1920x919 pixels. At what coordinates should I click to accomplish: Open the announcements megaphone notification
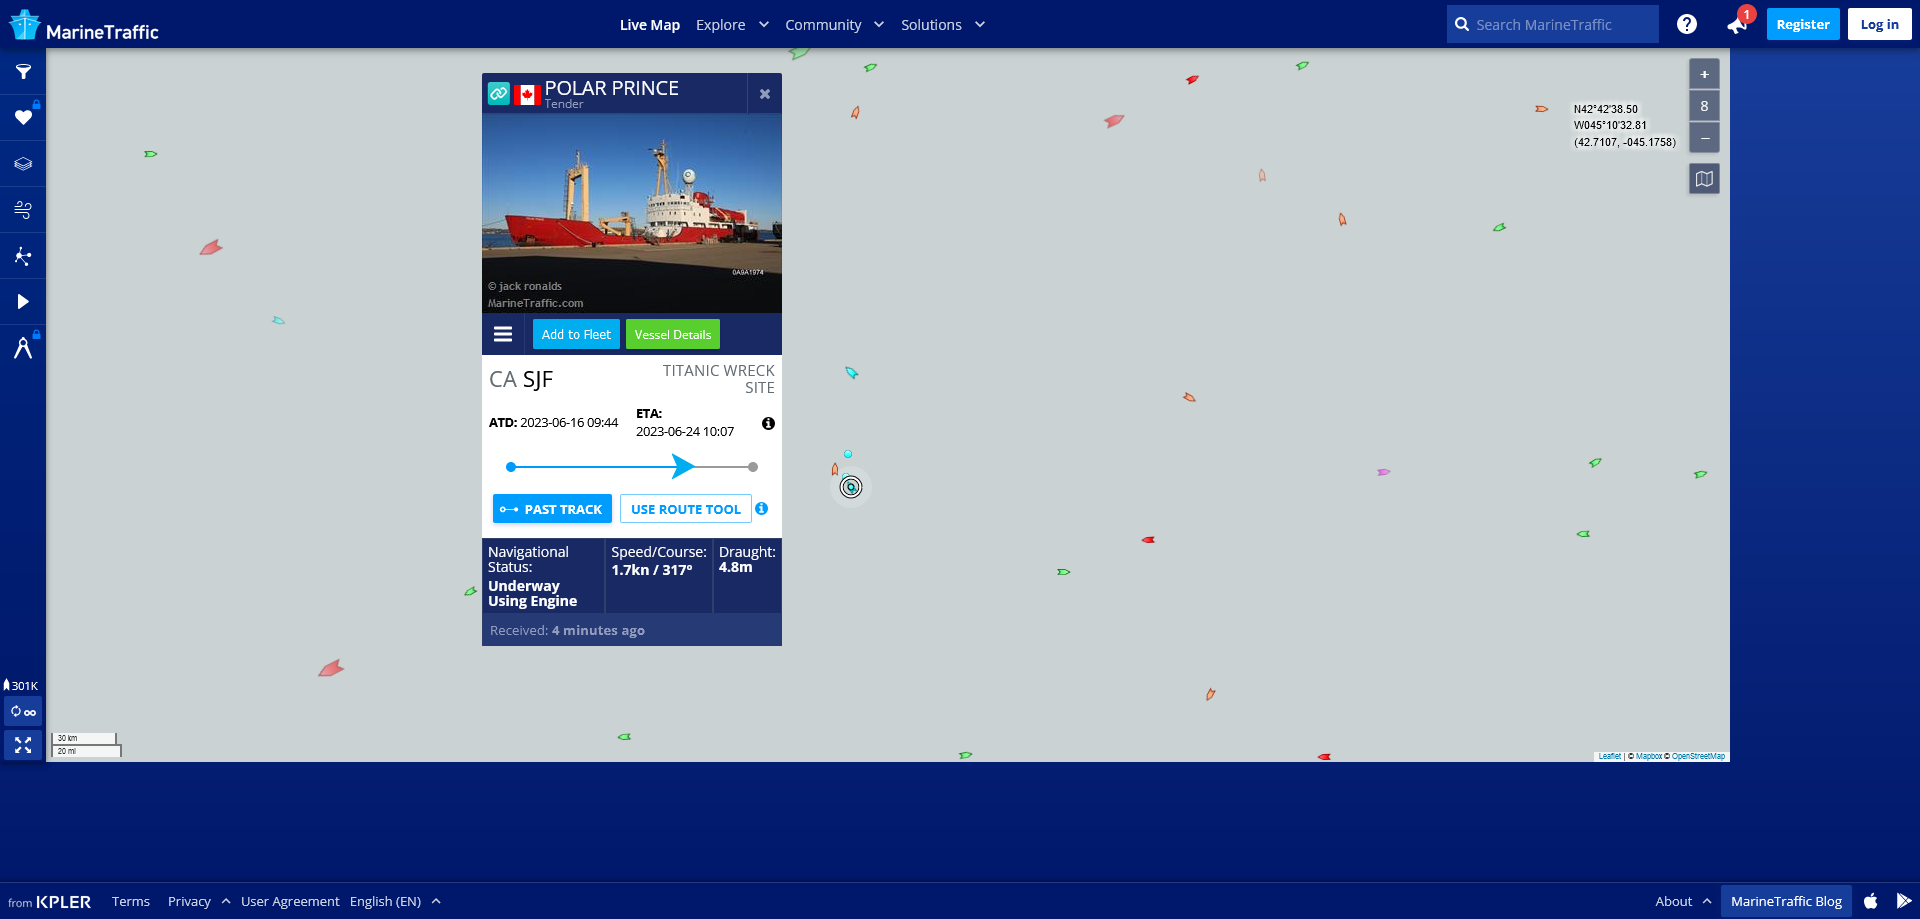[x=1738, y=24]
